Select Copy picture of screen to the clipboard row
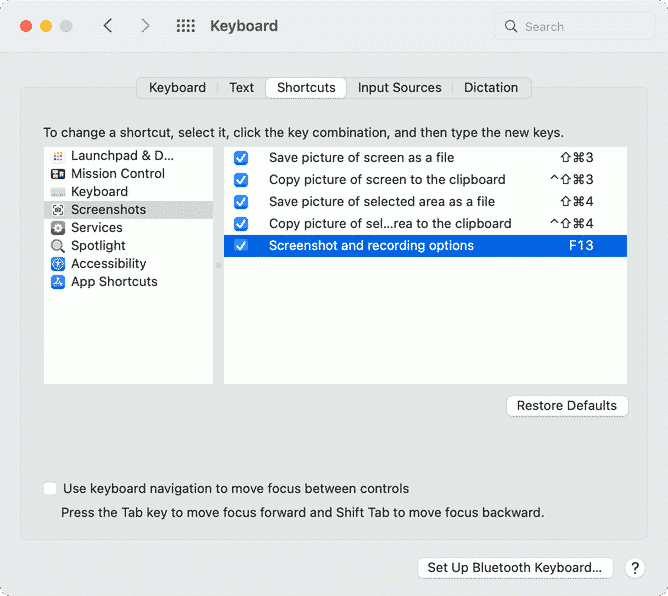The width and height of the screenshot is (668, 596). 425,180
